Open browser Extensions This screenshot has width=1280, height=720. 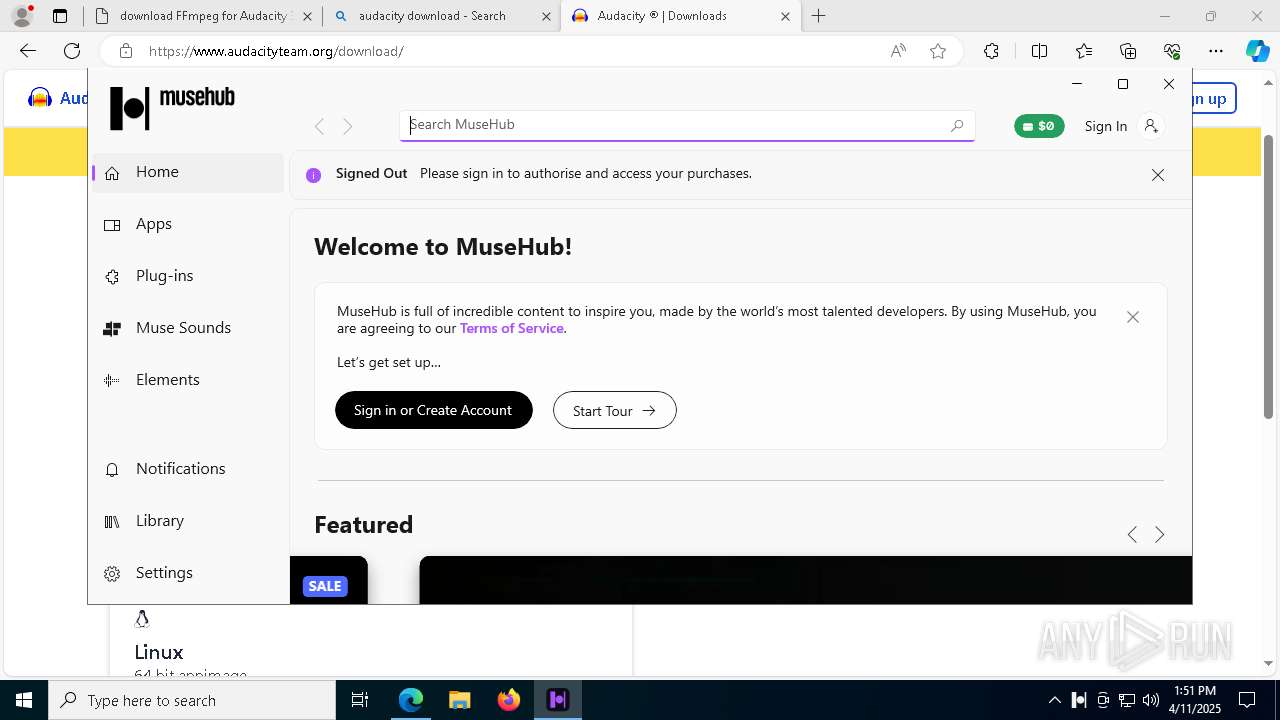pyautogui.click(x=991, y=51)
